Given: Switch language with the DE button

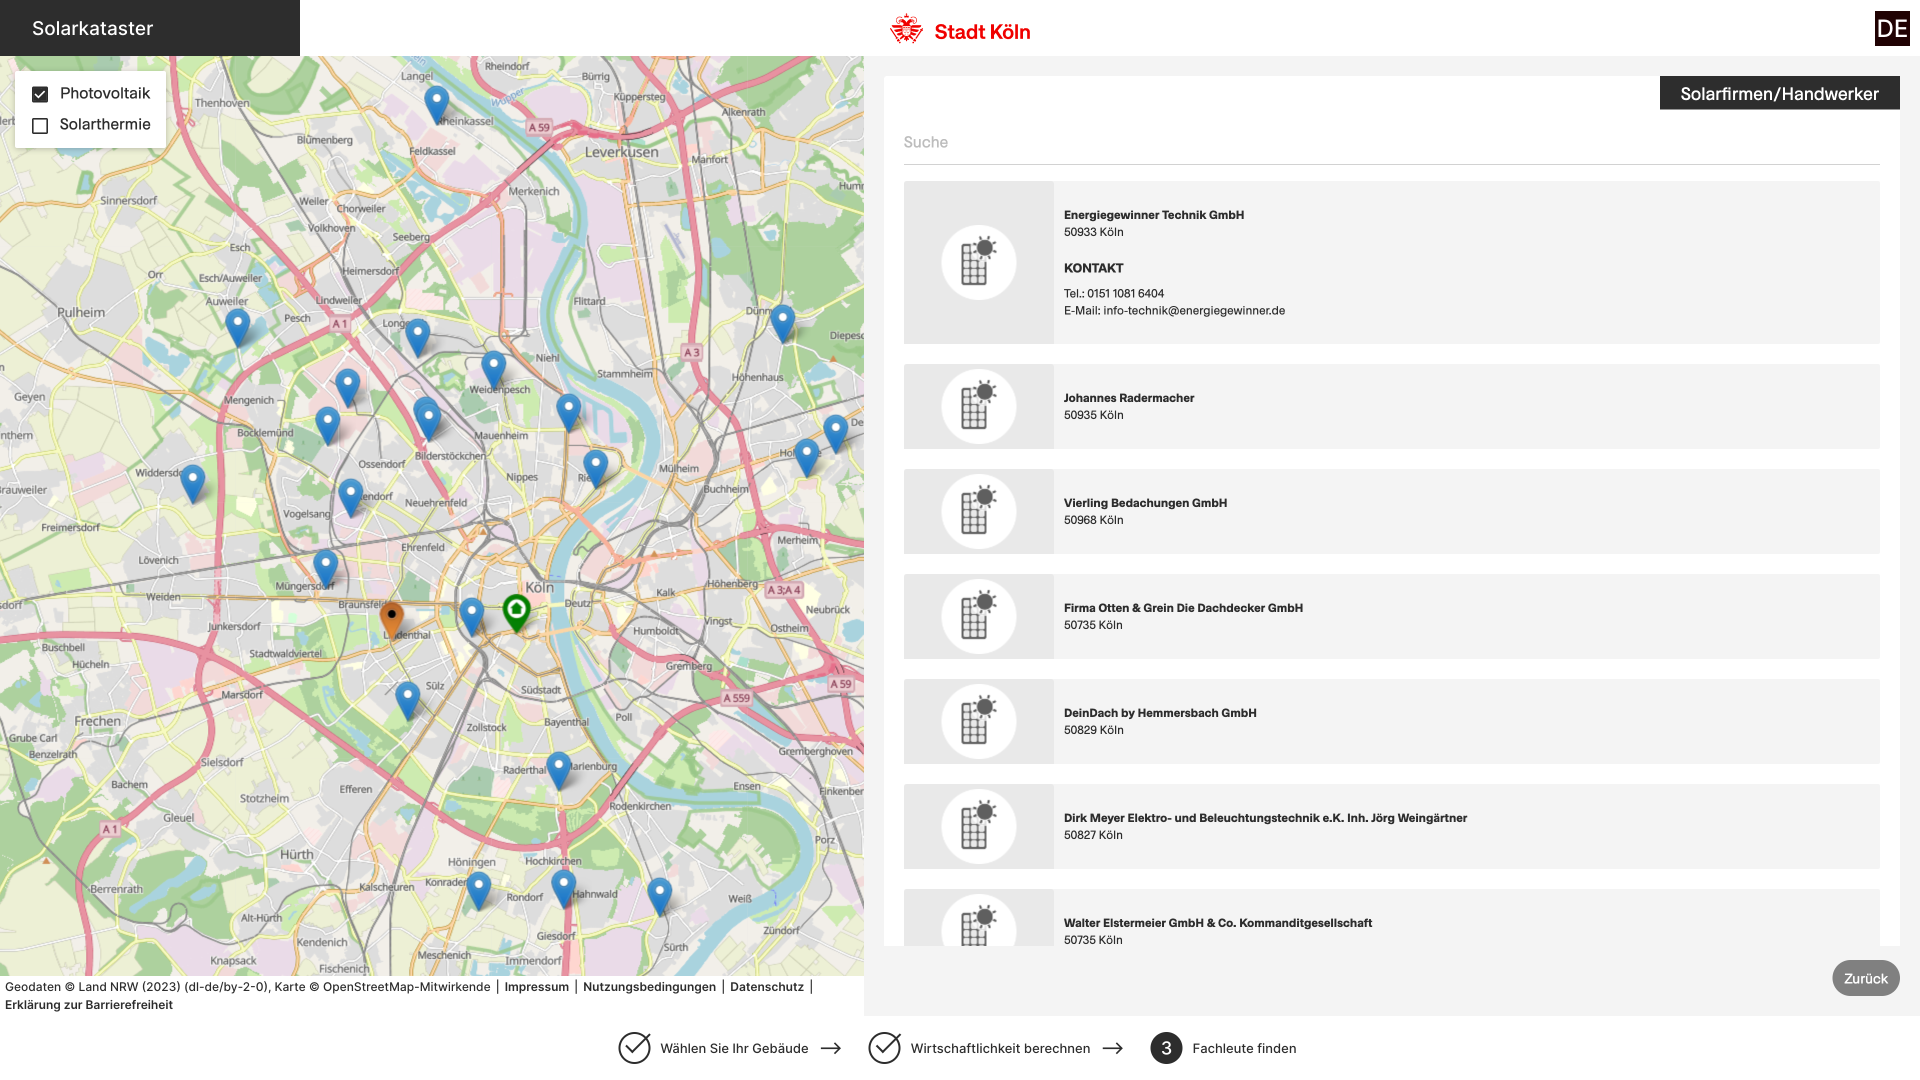Looking at the screenshot, I should click(1892, 29).
